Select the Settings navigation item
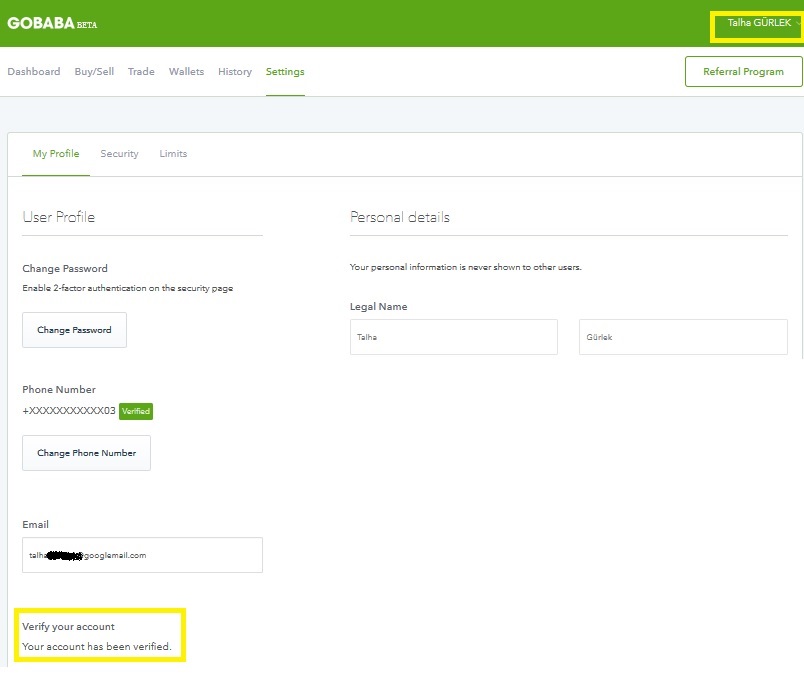804x678 pixels. click(x=285, y=71)
